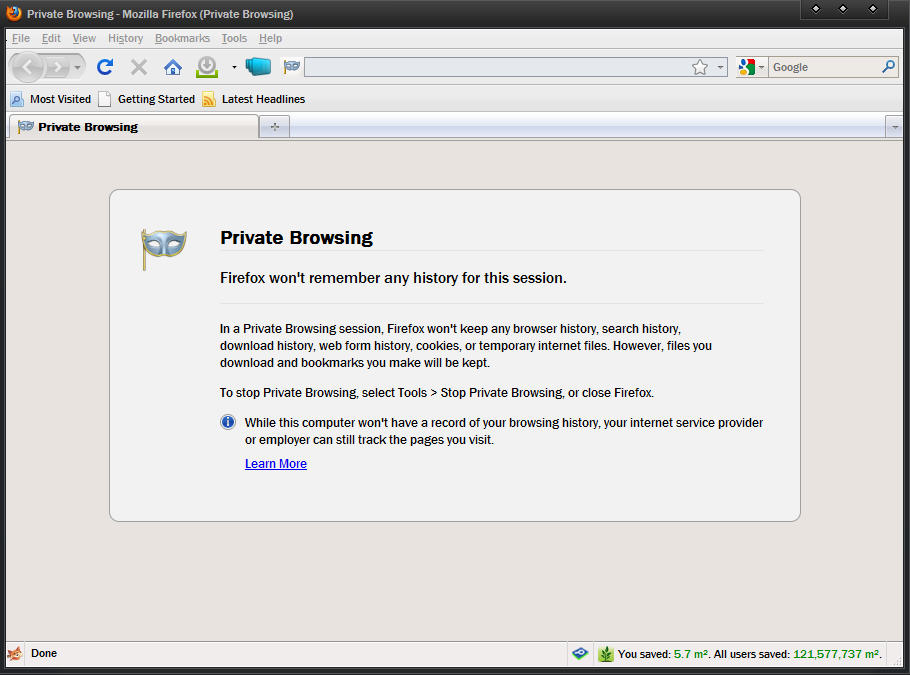
Task: Click the 'You saved: 5.7 m²' status text
Action: pos(663,654)
